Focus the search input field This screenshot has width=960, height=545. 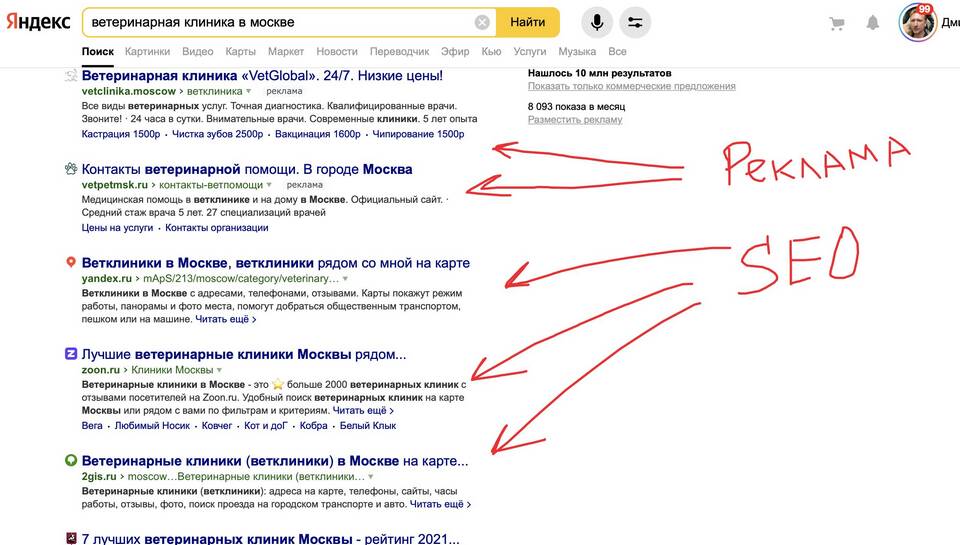tap(282, 23)
